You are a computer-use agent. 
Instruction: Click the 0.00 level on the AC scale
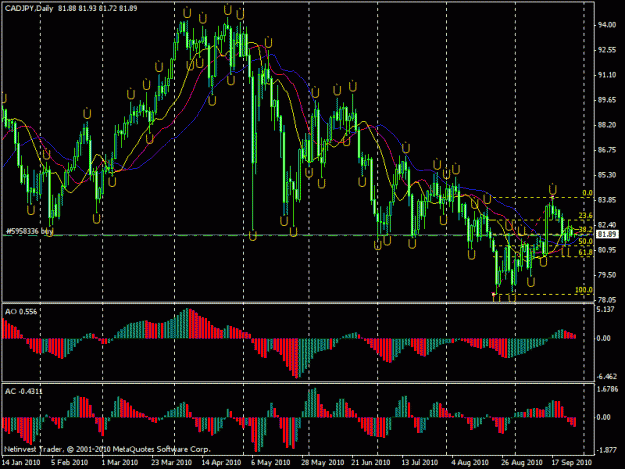point(603,417)
